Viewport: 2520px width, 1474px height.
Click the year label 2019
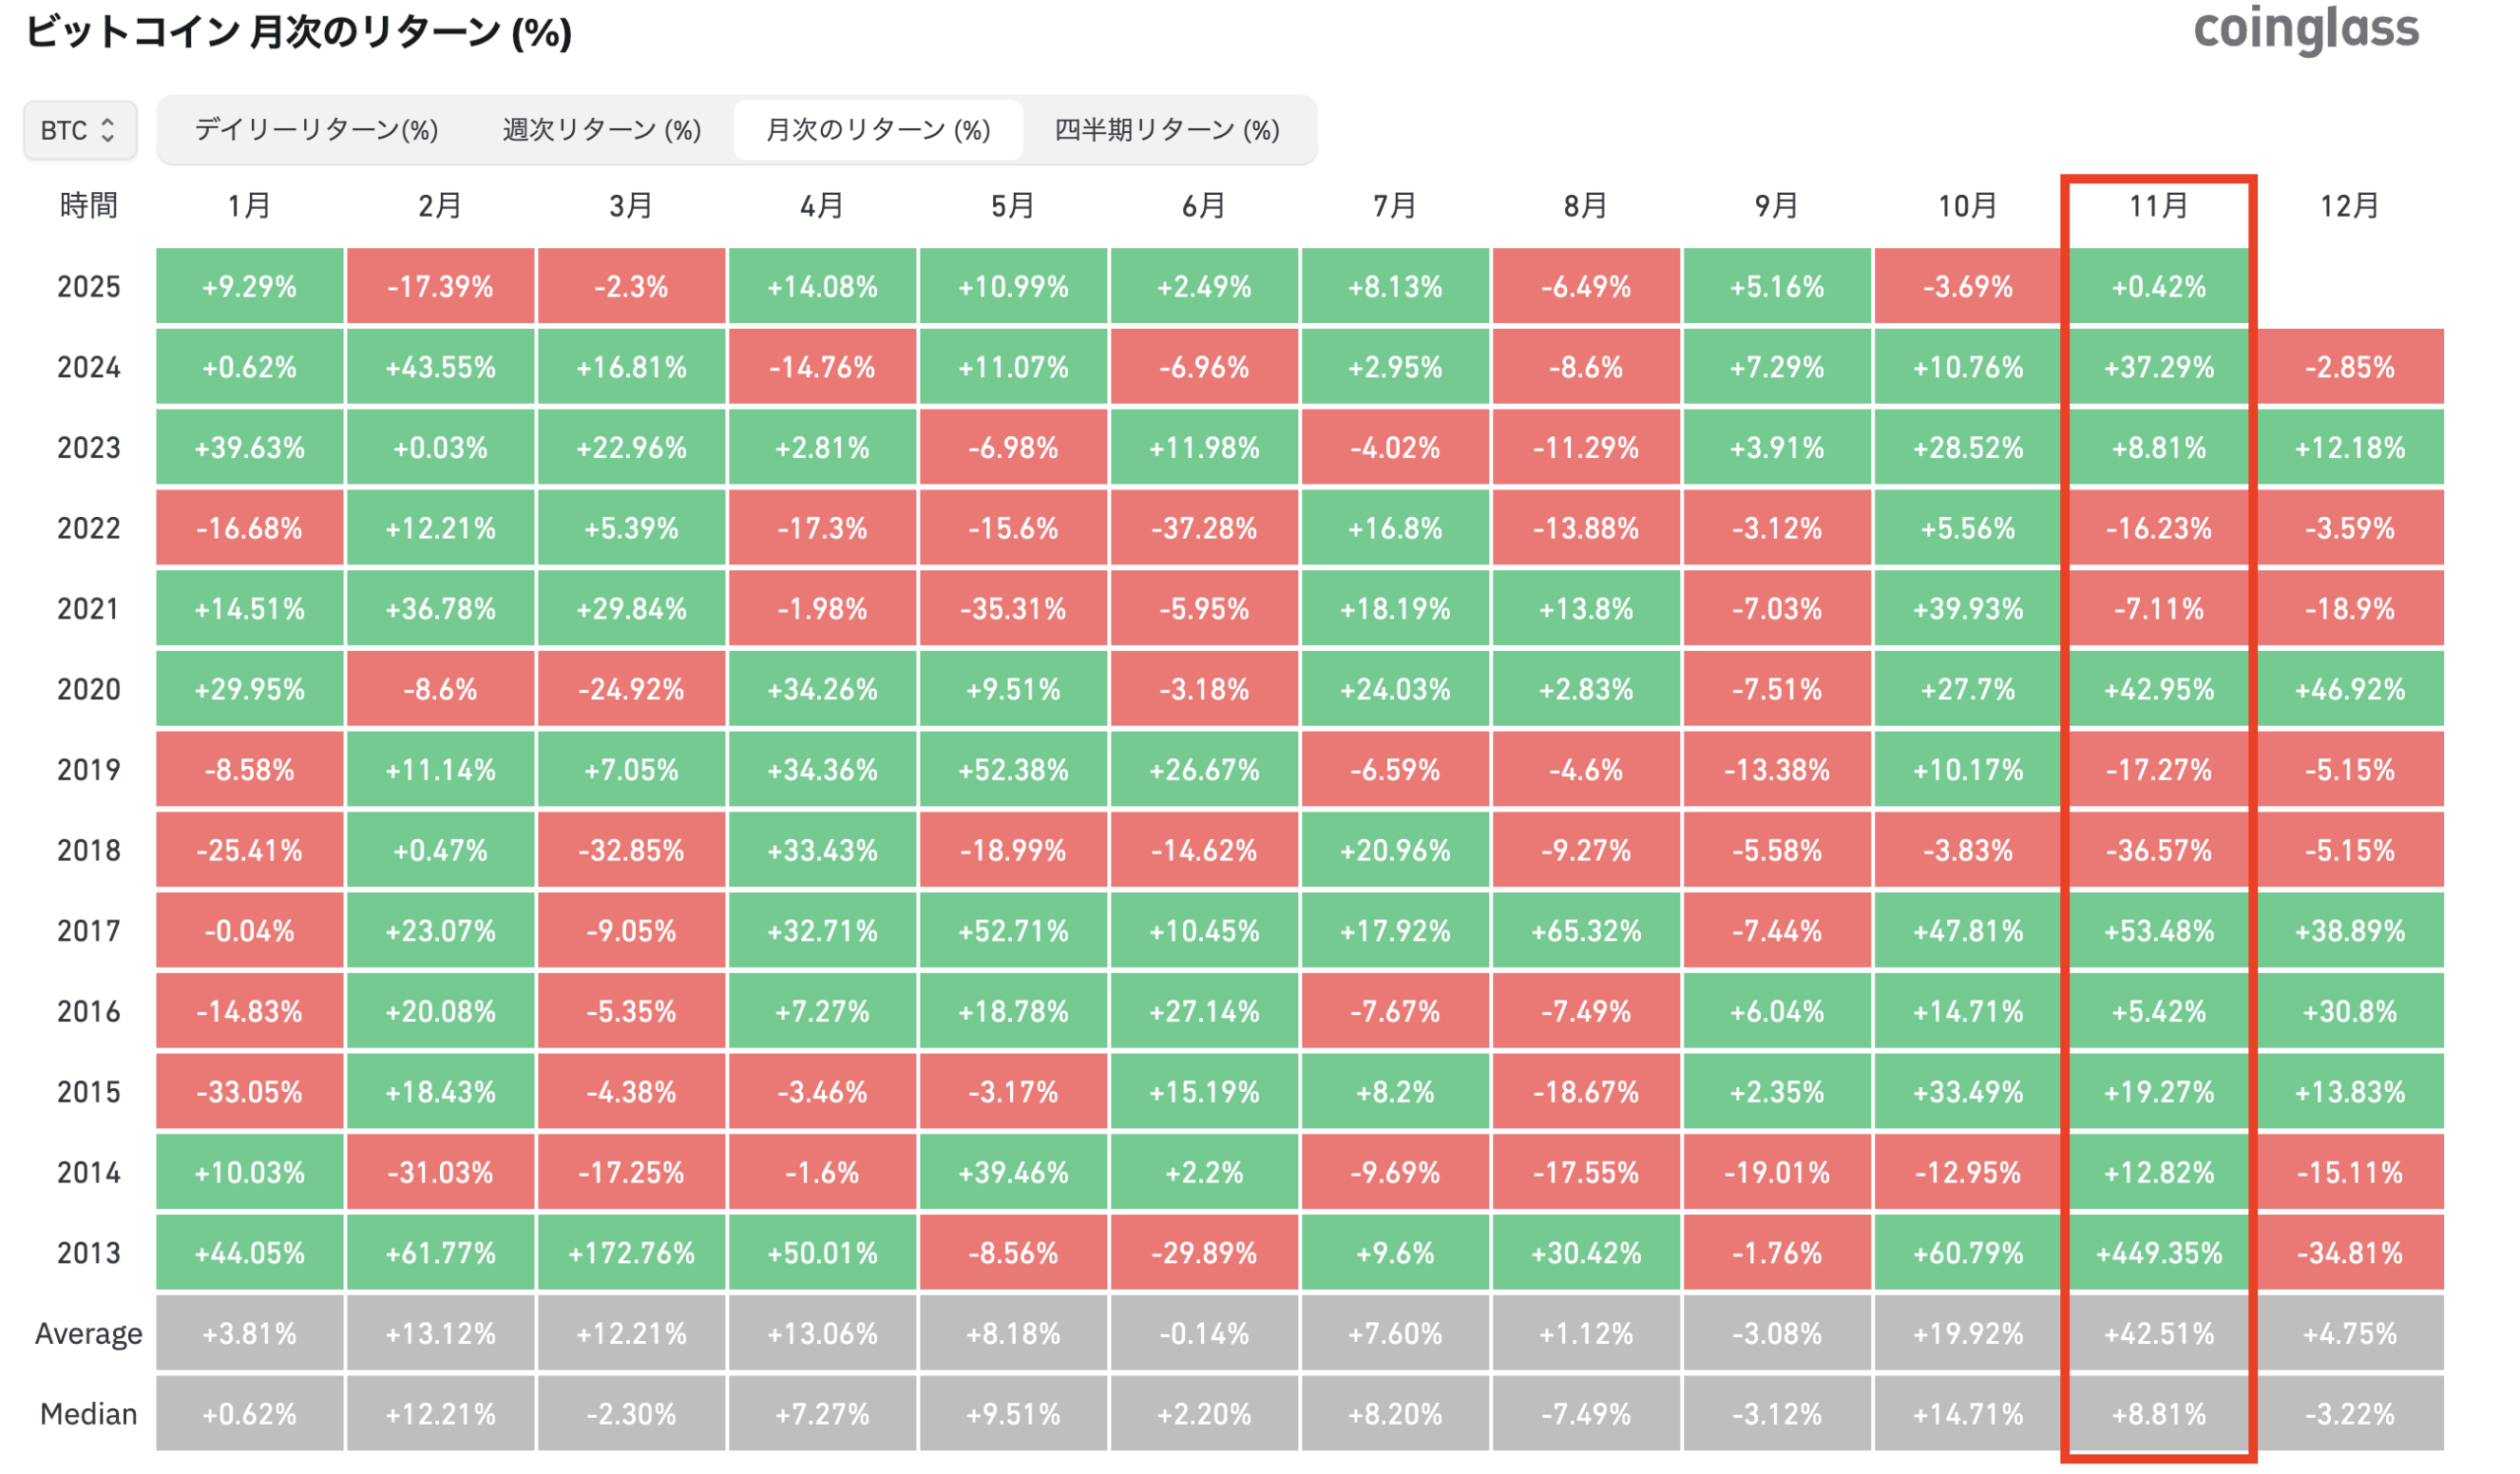coord(88,769)
